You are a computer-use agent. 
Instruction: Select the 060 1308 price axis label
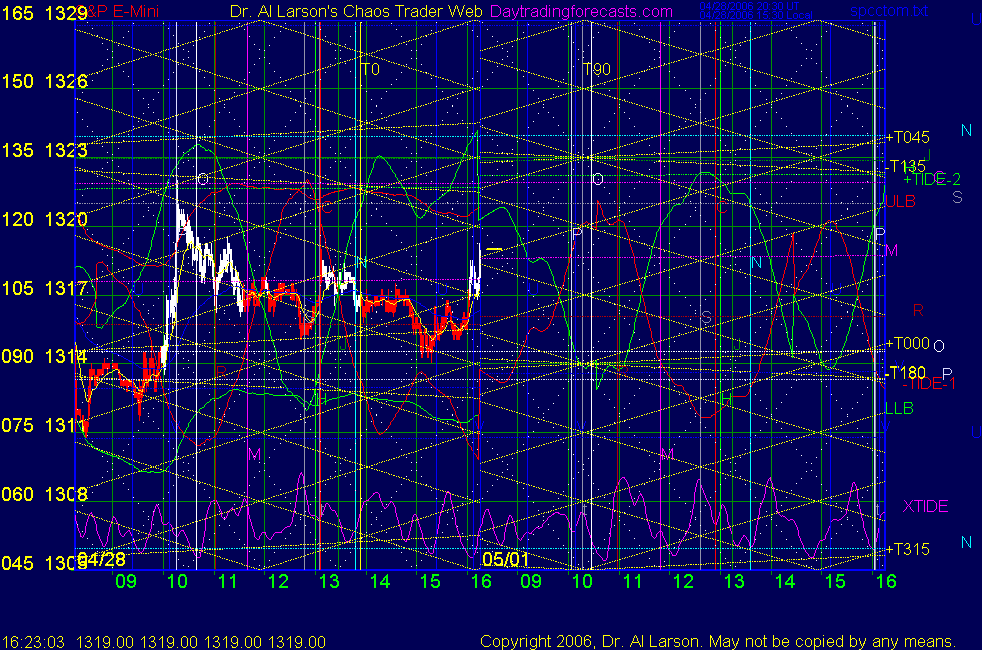click(44, 494)
